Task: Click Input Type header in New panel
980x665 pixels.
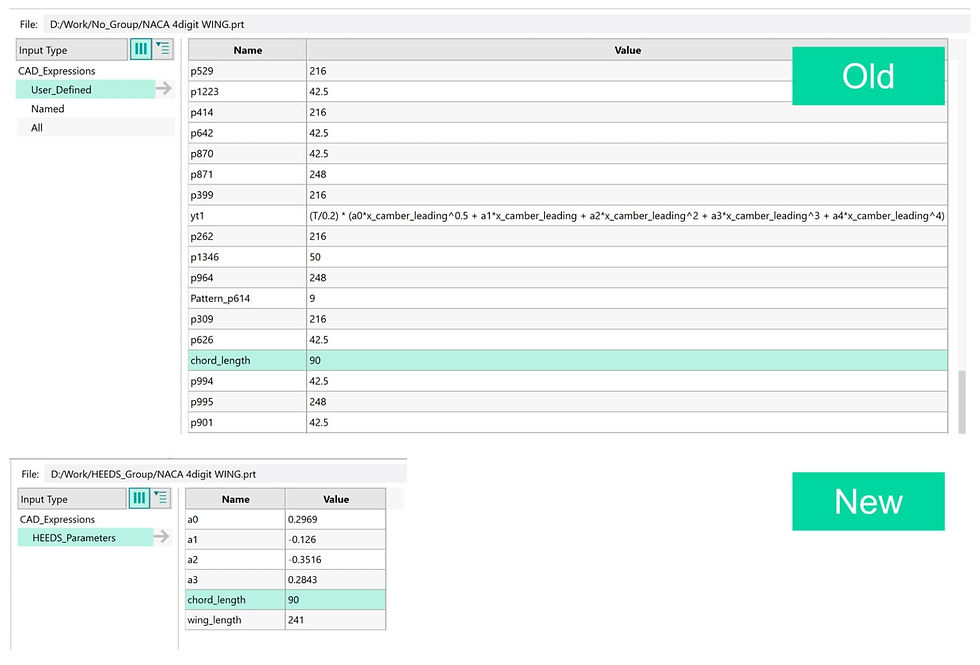Action: pyautogui.click(x=72, y=499)
